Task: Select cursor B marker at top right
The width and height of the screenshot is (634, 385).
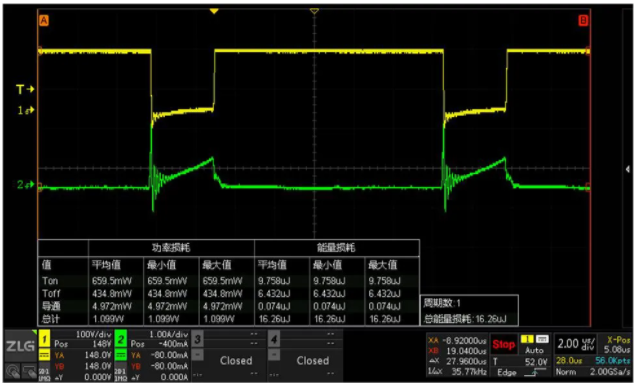Action: 583,21
